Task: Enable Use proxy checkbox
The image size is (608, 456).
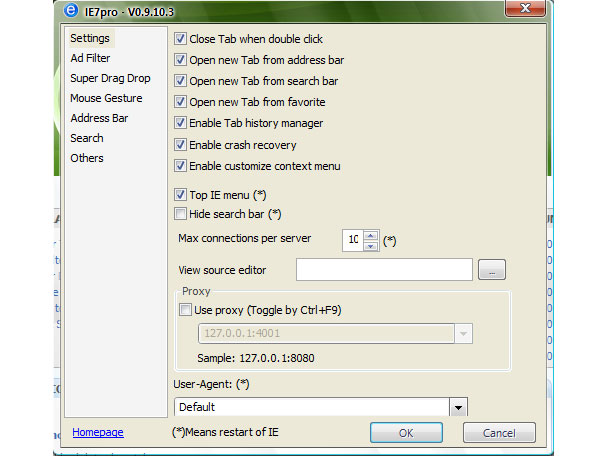Action: [185, 310]
